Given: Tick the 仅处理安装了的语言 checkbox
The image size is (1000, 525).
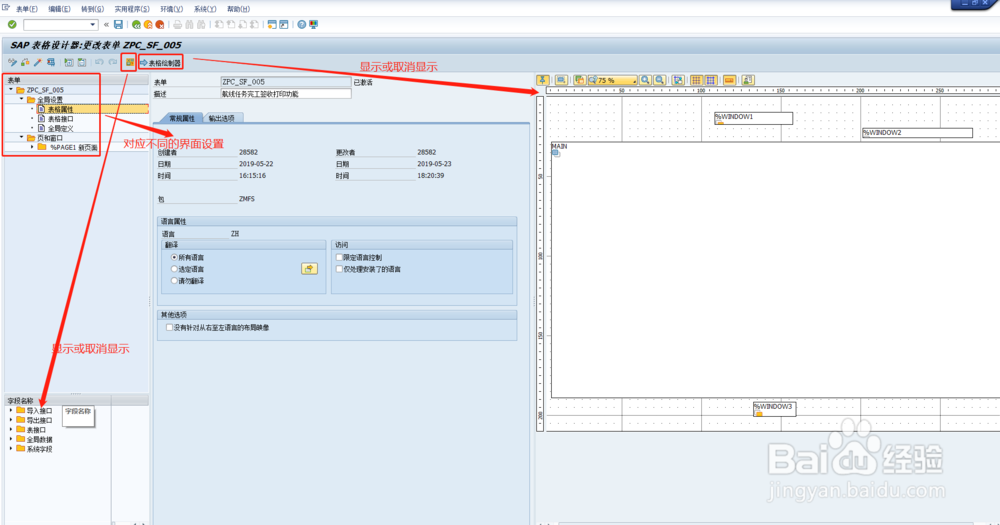Looking at the screenshot, I should [339, 269].
